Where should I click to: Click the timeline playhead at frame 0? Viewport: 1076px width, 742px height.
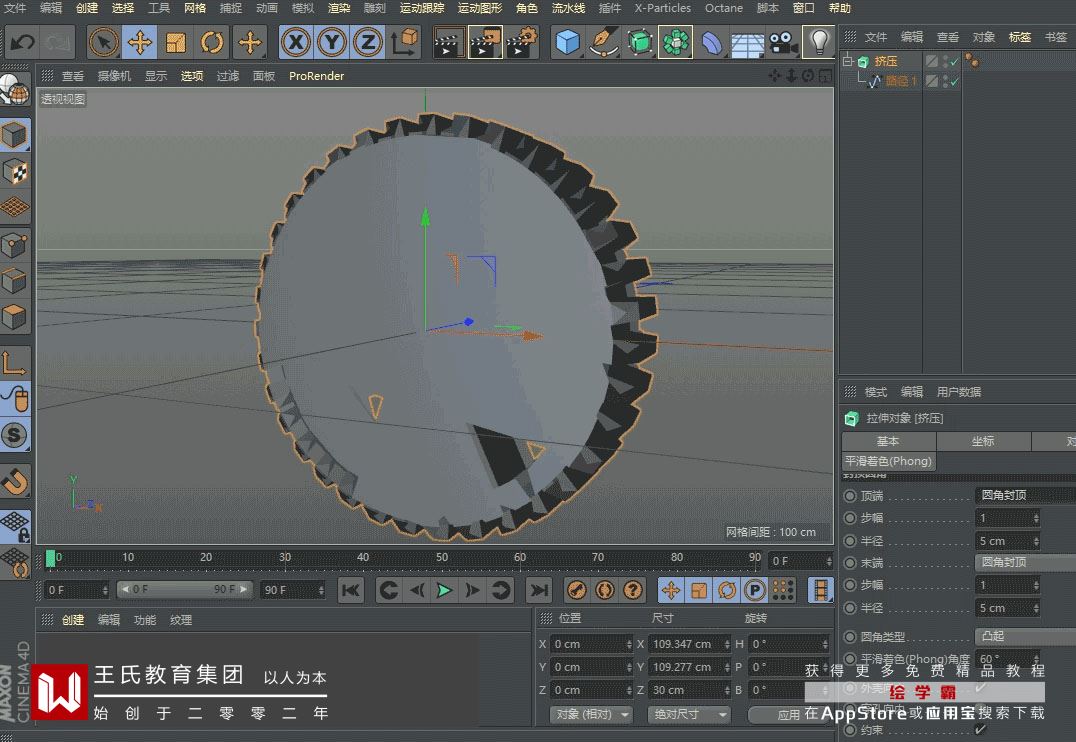pos(51,558)
